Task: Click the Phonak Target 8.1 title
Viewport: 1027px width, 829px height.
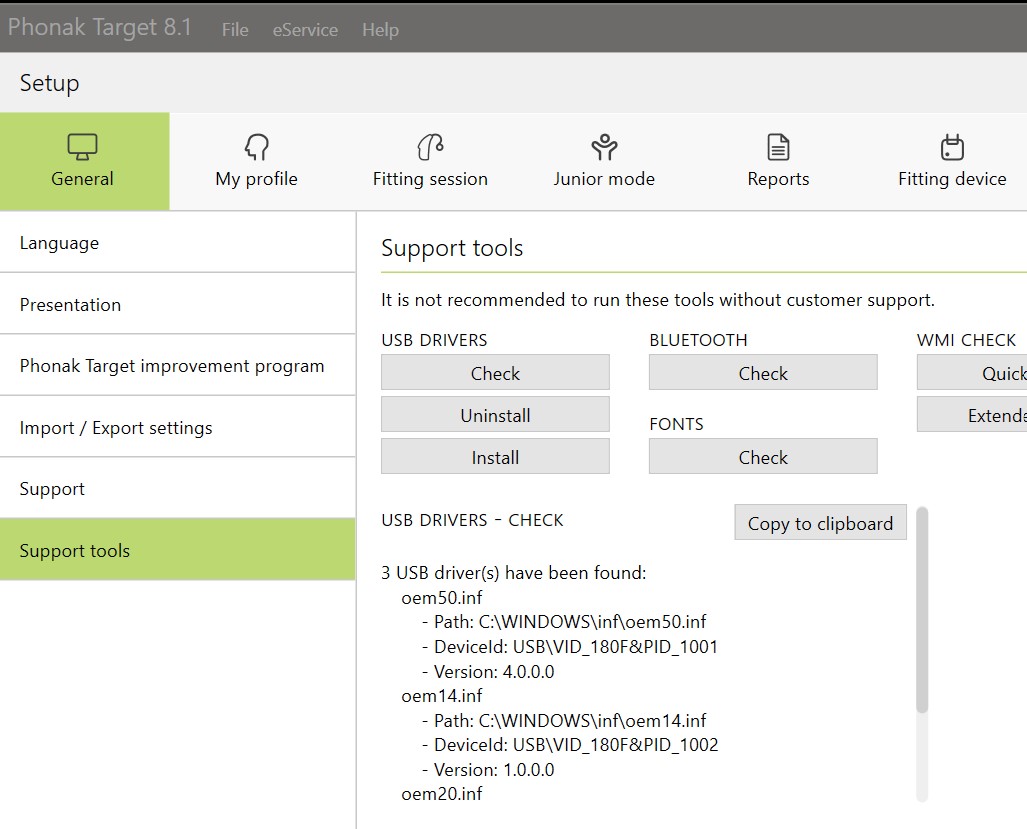Action: click(100, 28)
